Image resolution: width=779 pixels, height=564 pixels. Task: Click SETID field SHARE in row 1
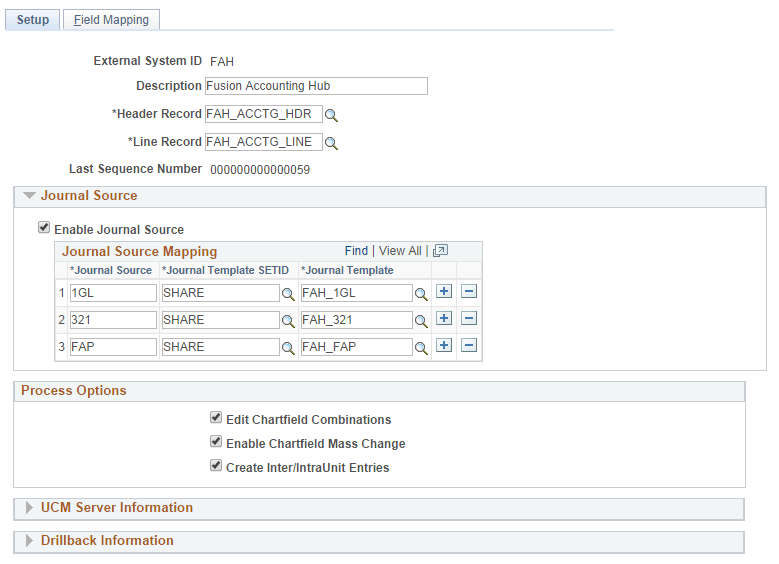221,293
